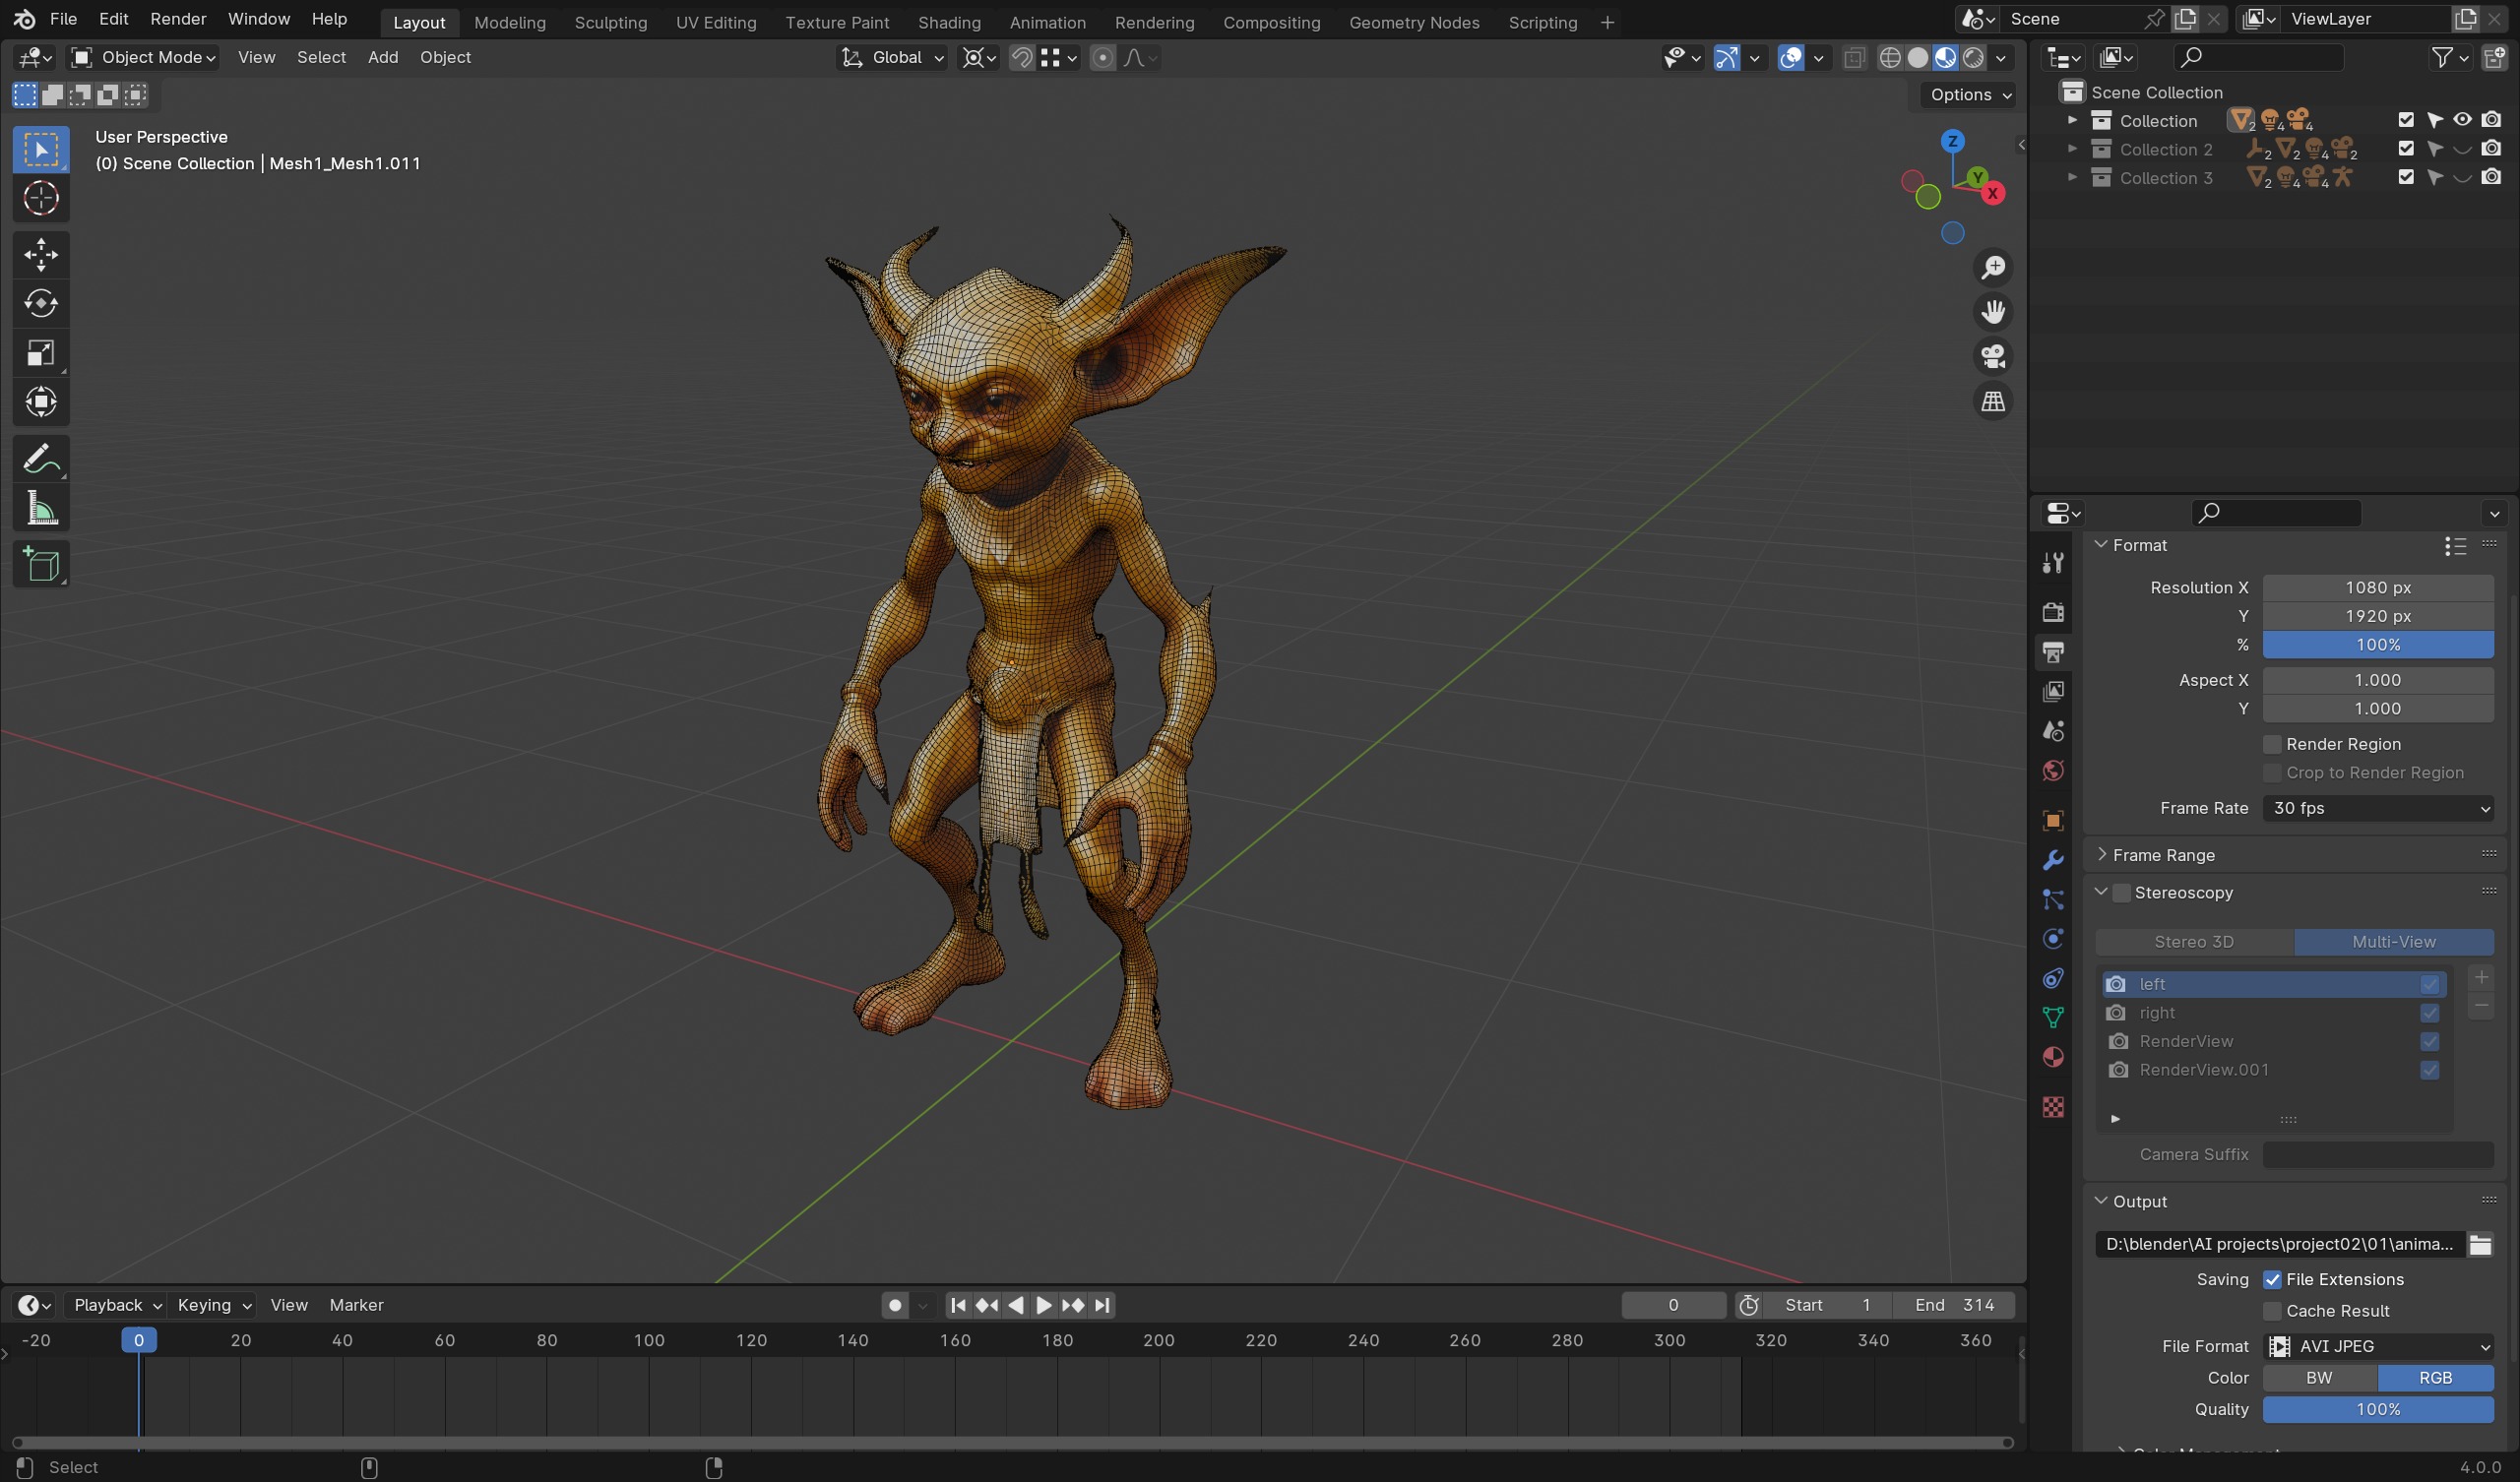Open the Geometry Nodes workspace tab
The width and height of the screenshot is (2520, 1482).
tap(1413, 22)
